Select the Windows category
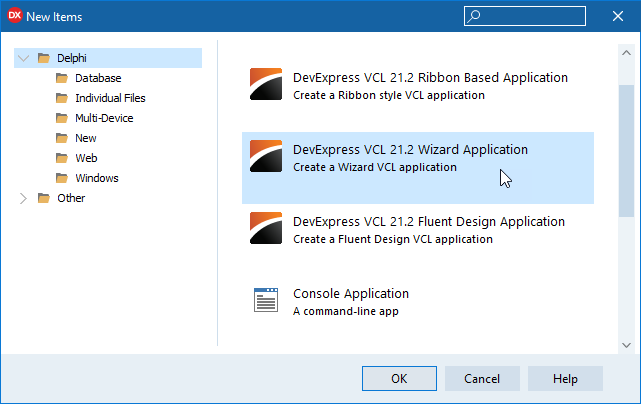641x404 pixels. (x=97, y=178)
